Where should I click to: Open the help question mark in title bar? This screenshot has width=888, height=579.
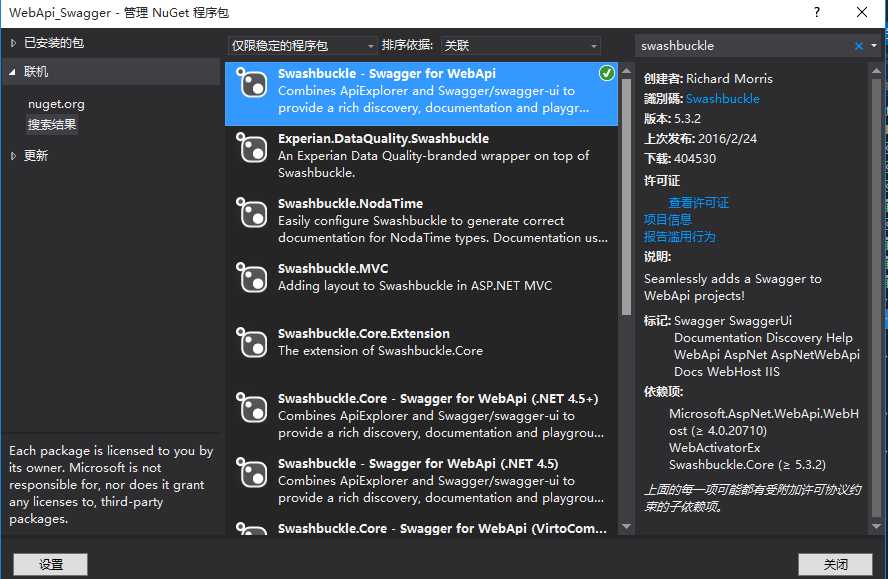817,12
